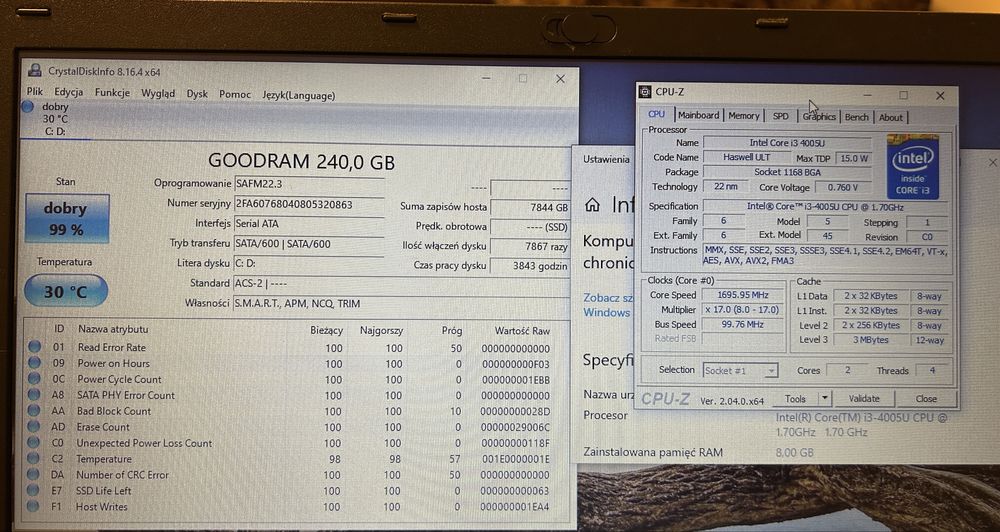1000x532 pixels.
Task: Switch to the SPD tab in CPU-Z
Action: coord(781,117)
